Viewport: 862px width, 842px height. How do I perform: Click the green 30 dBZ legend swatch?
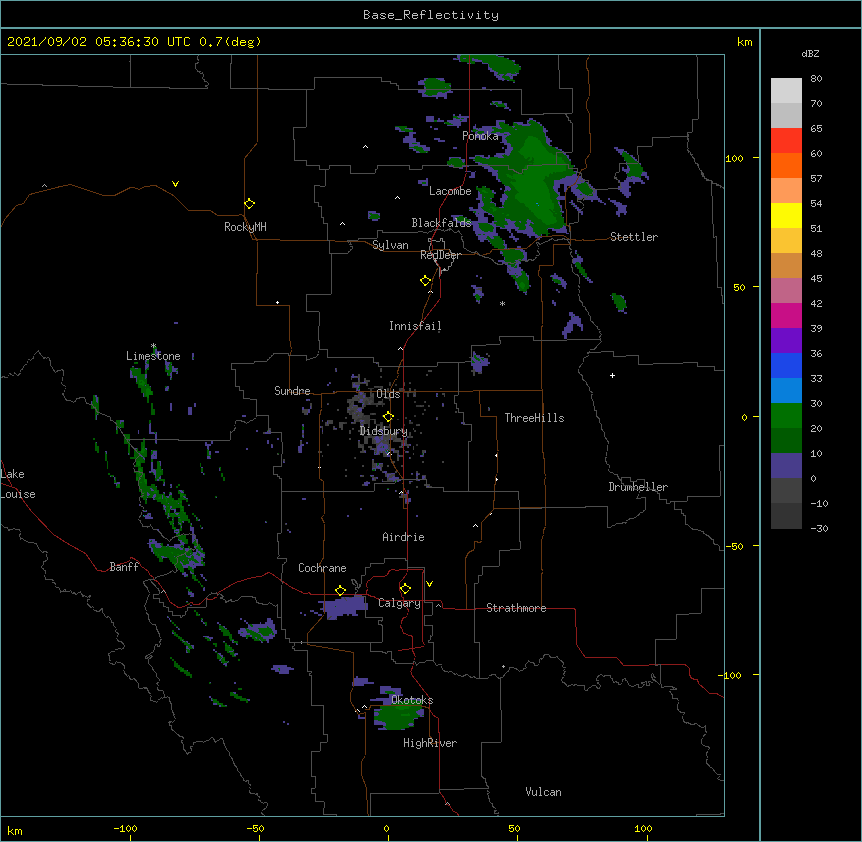[x=786, y=415]
